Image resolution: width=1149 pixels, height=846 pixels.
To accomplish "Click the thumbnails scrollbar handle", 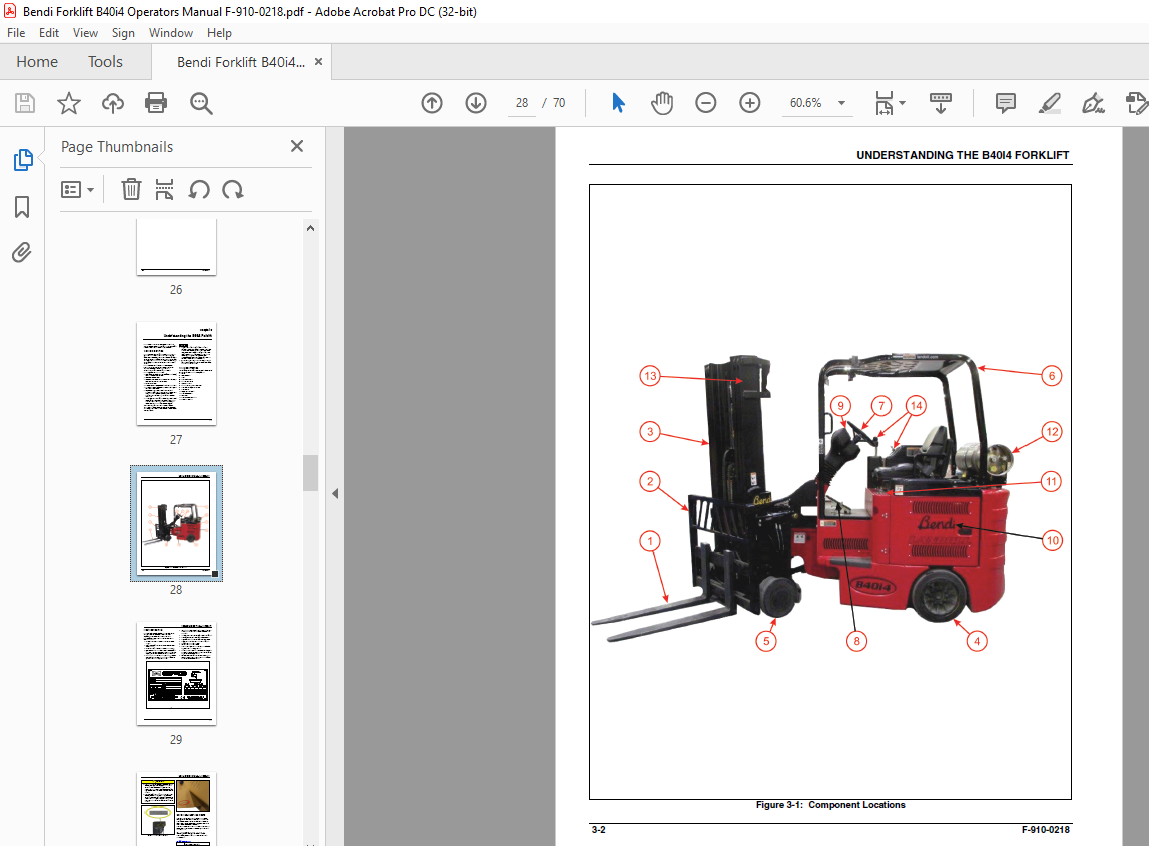I will (x=311, y=473).
